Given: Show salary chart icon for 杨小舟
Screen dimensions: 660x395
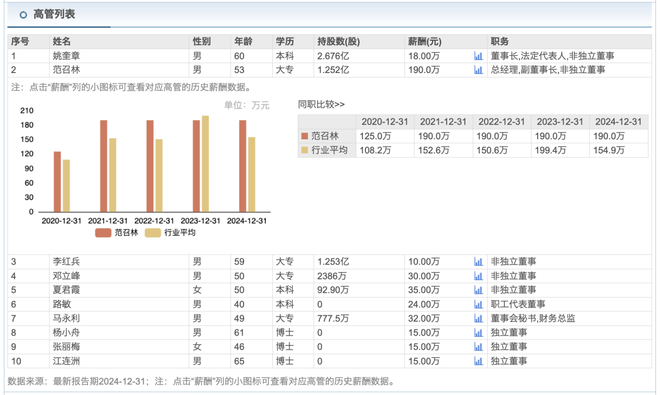Looking at the screenshot, I should point(478,333).
